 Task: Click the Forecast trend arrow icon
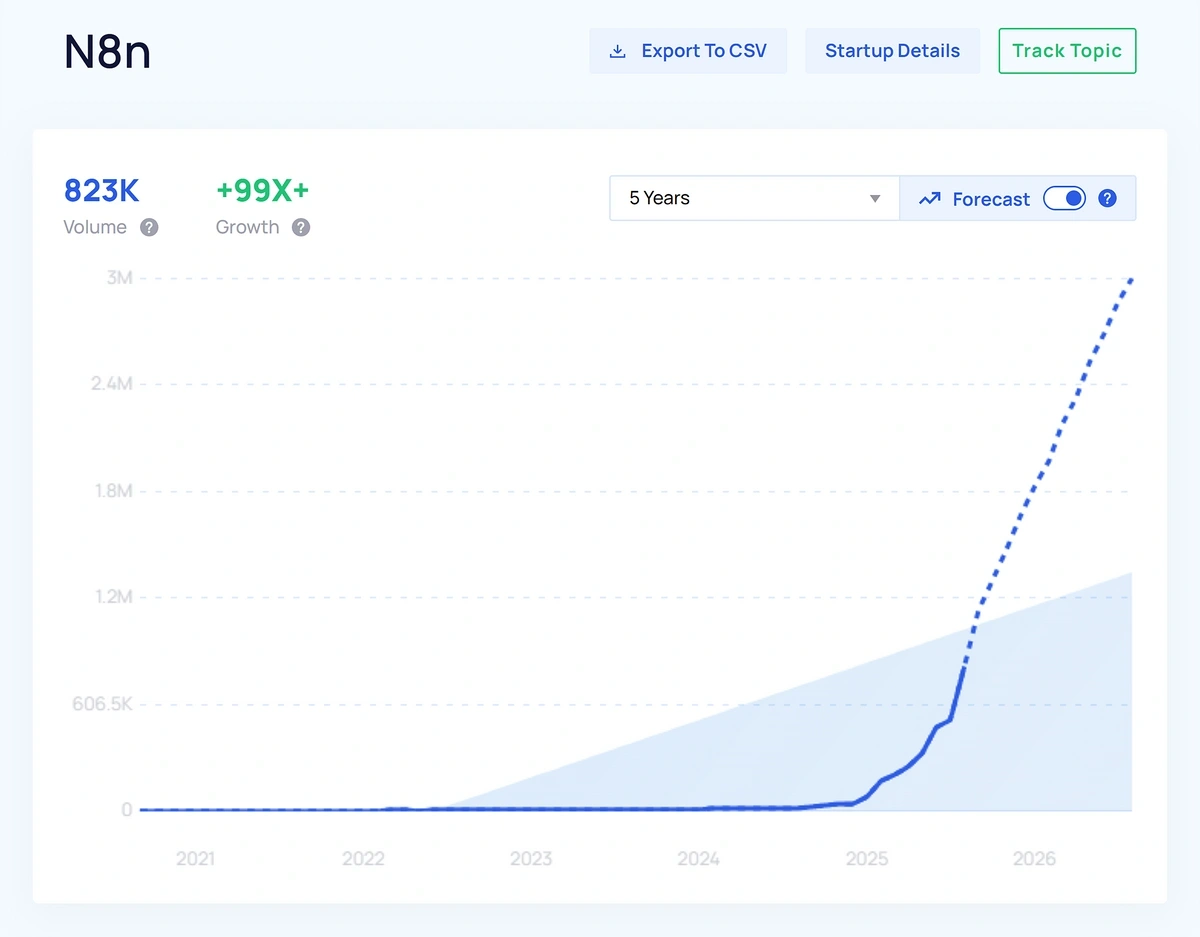click(x=930, y=199)
